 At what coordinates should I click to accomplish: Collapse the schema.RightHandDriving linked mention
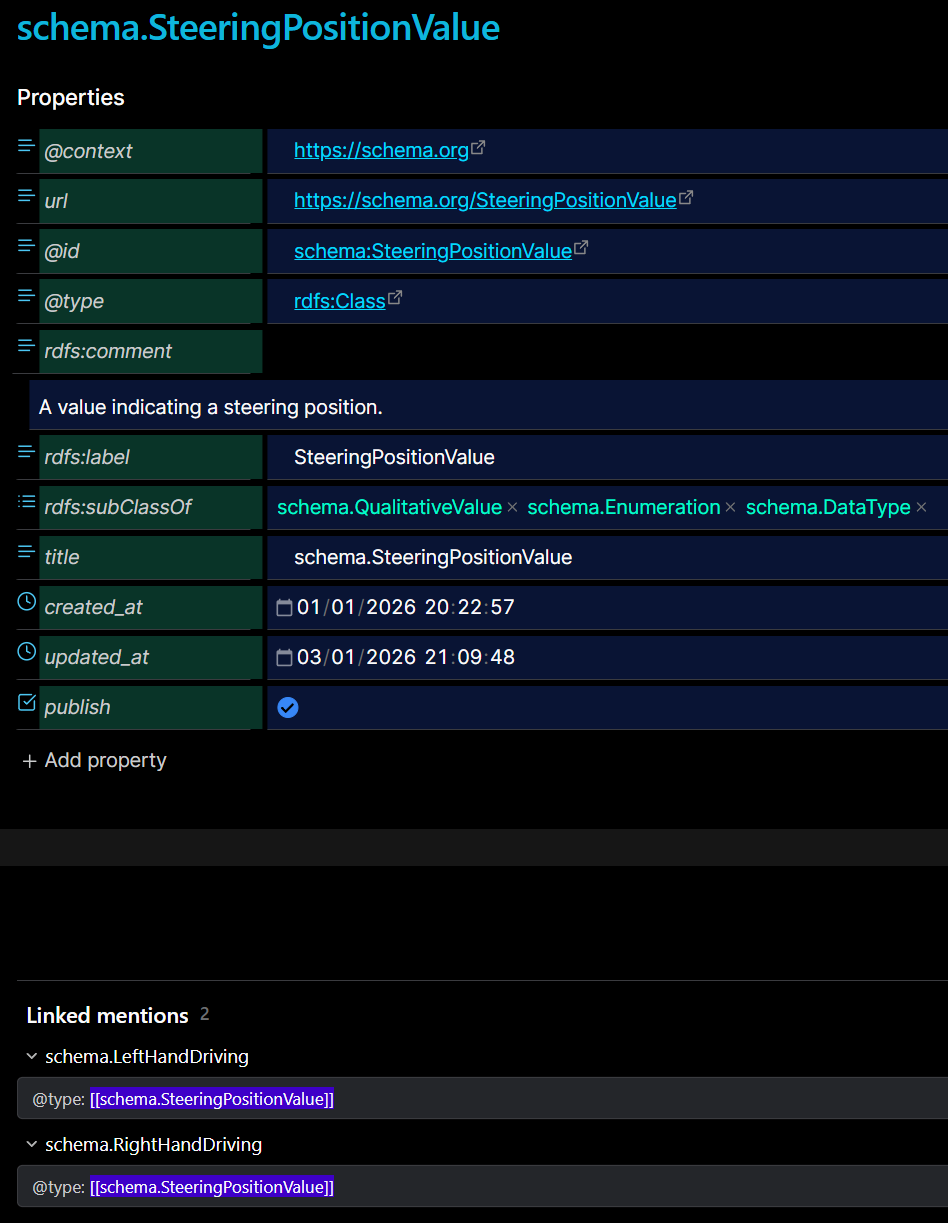coord(33,1145)
